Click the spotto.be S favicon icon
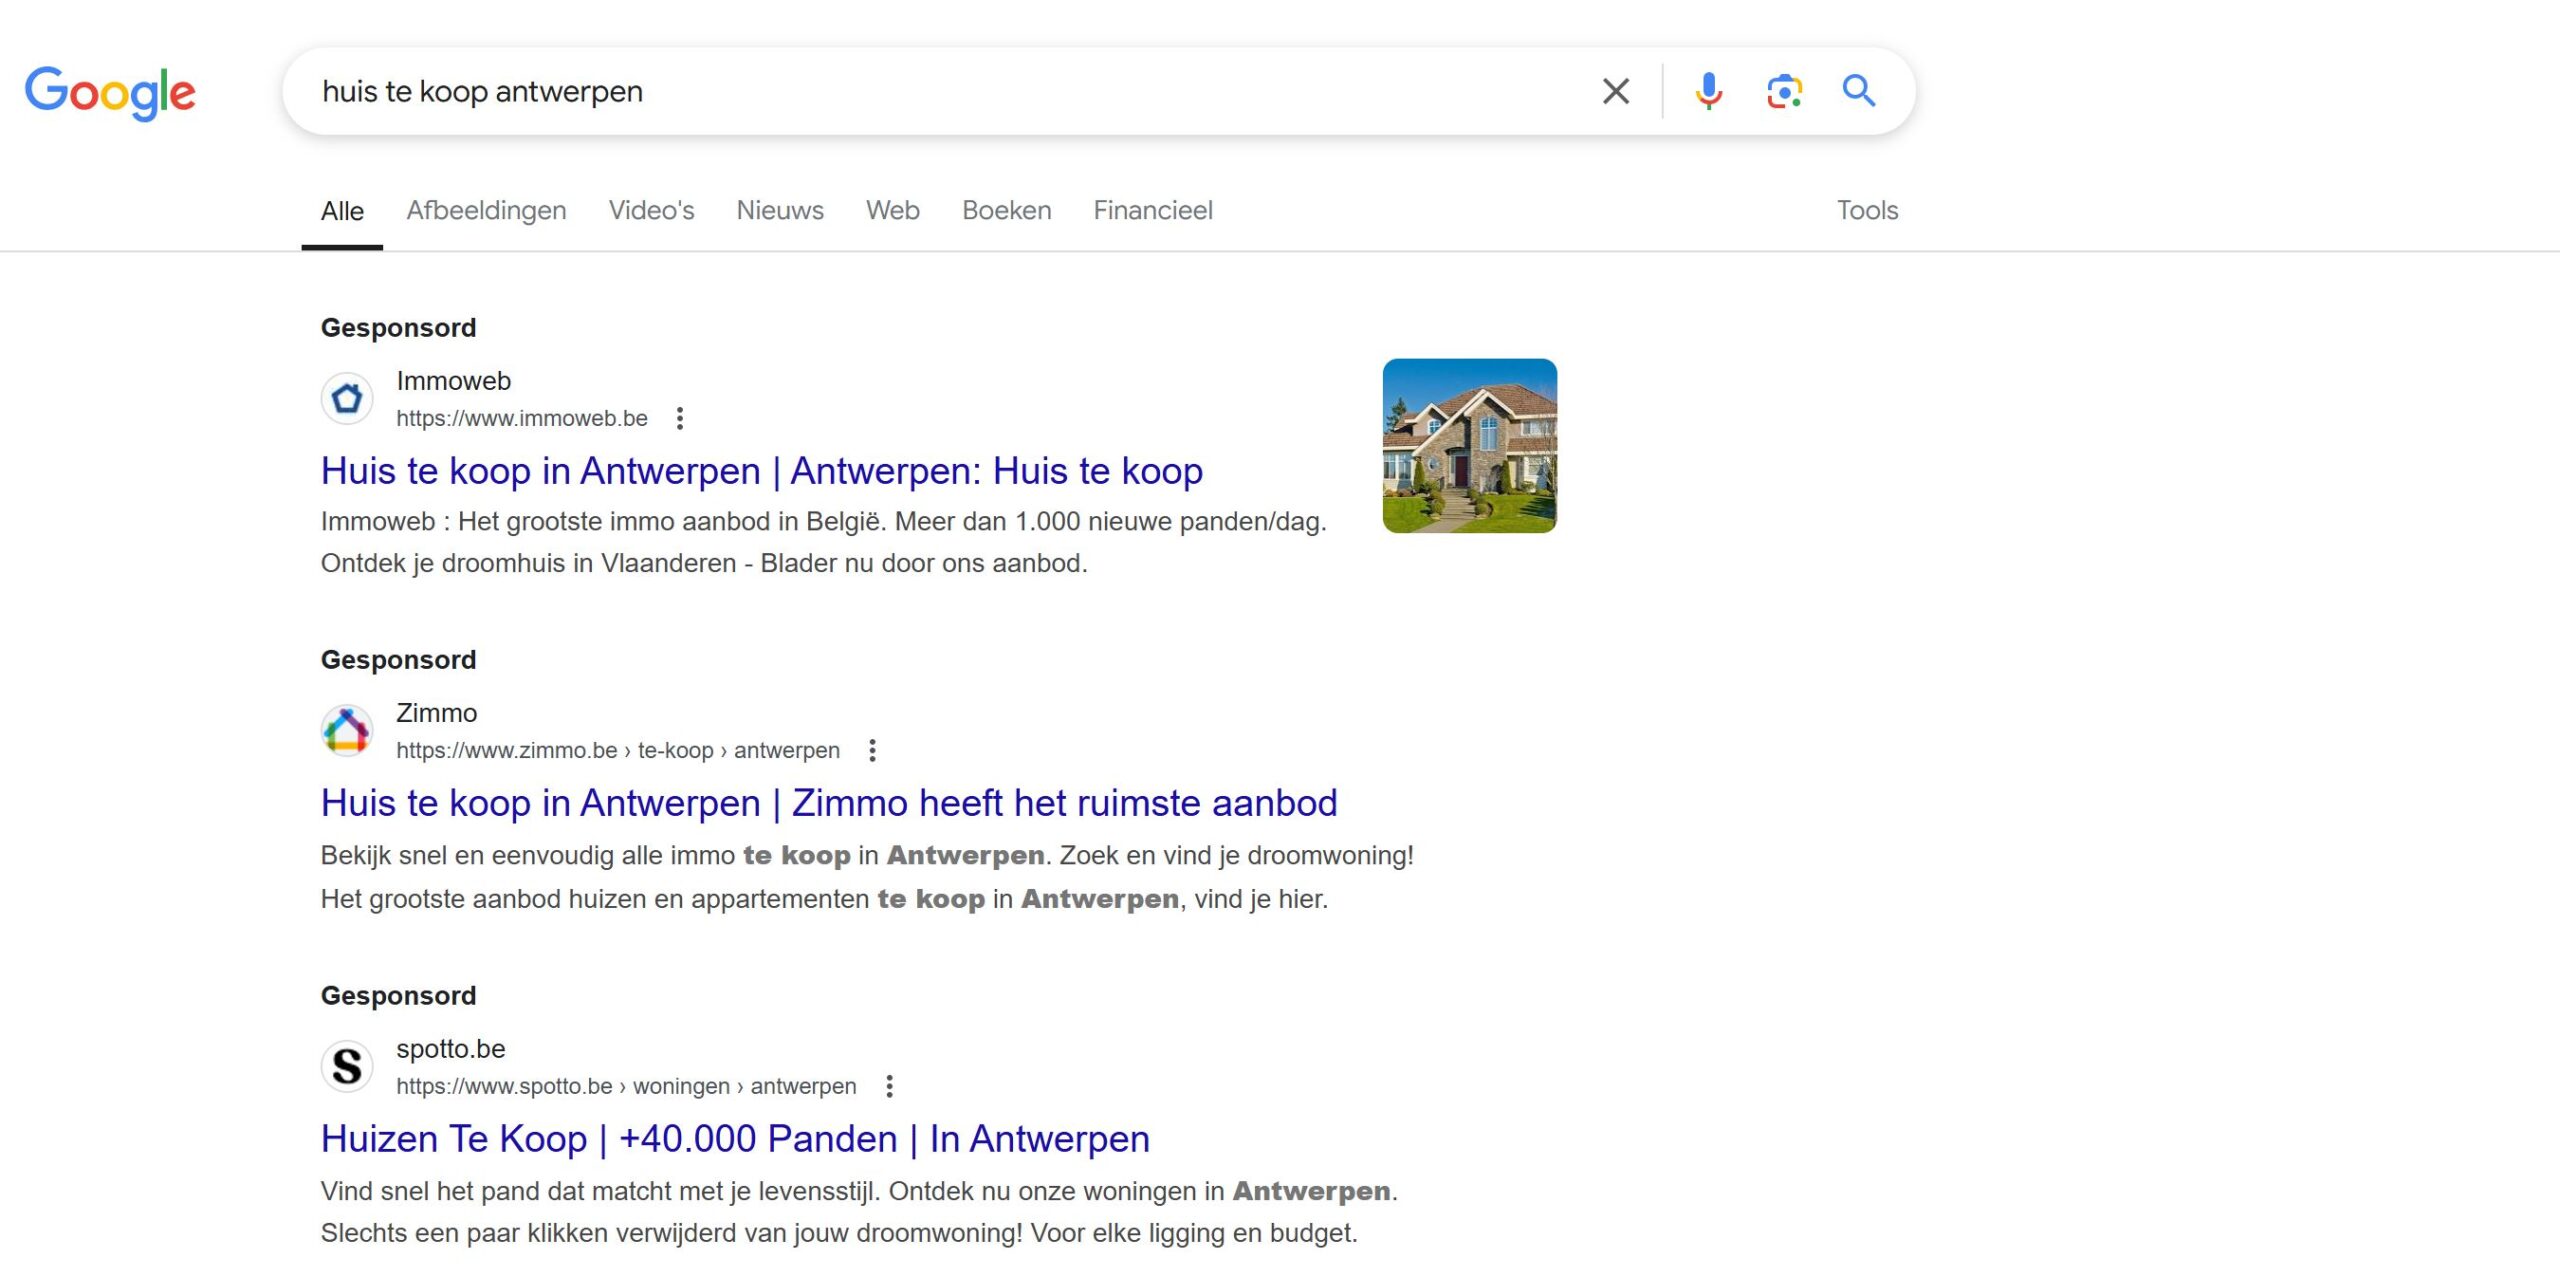2560x1277 pixels. (347, 1066)
